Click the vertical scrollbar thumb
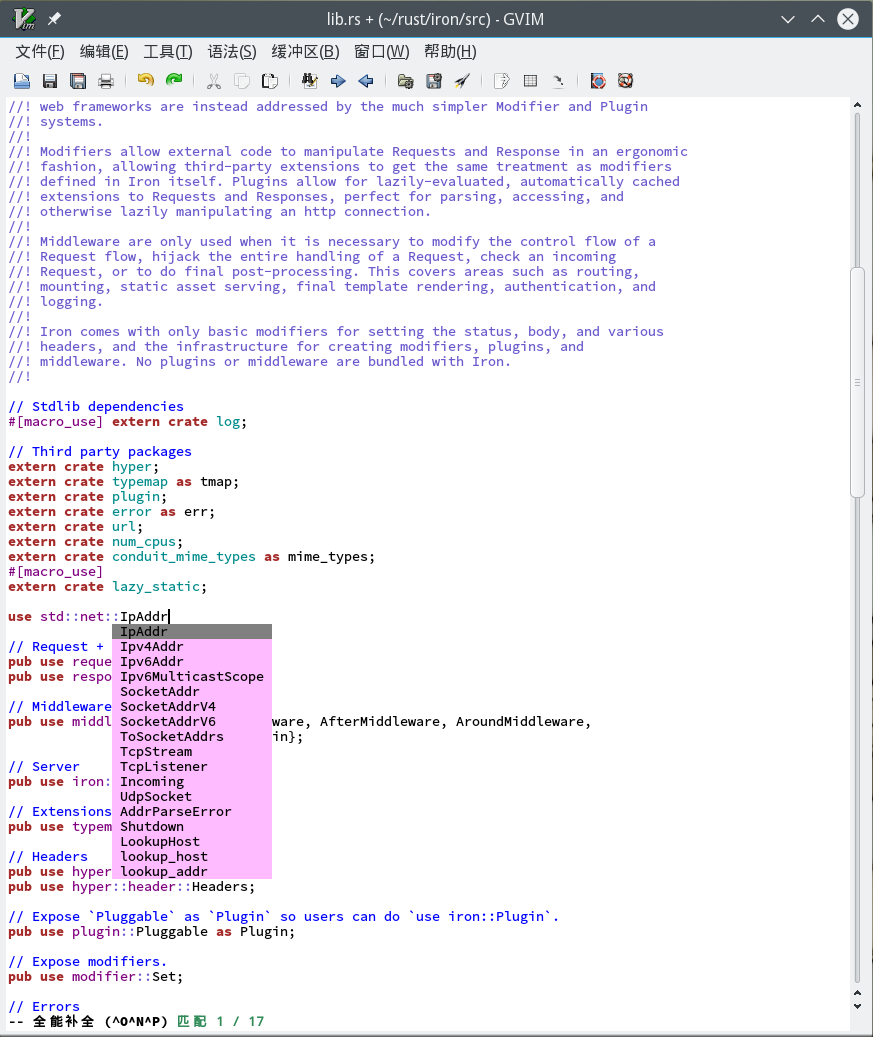Viewport: 873px width, 1037px height. pyautogui.click(x=857, y=380)
